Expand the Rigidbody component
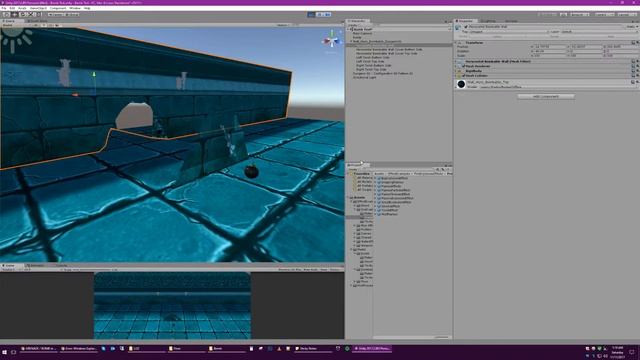 (x=456, y=71)
